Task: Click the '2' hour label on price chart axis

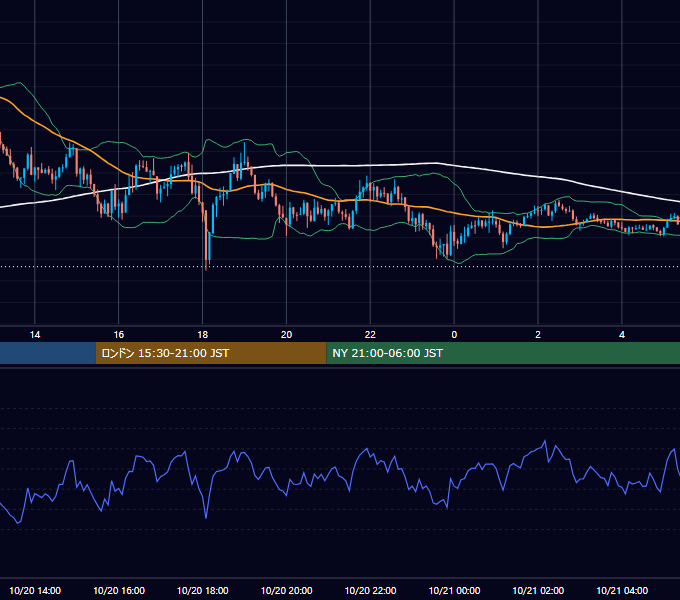Action: coord(538,335)
